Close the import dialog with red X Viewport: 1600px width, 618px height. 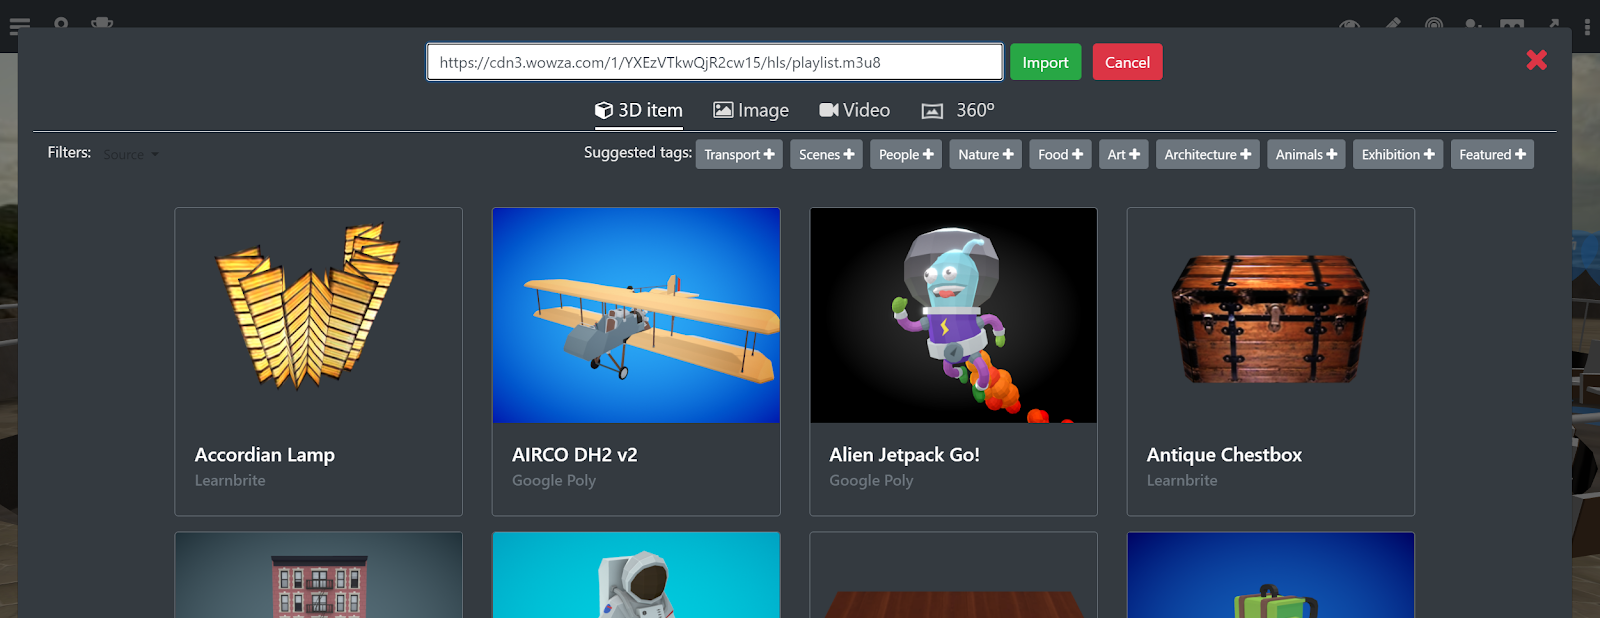click(x=1537, y=60)
